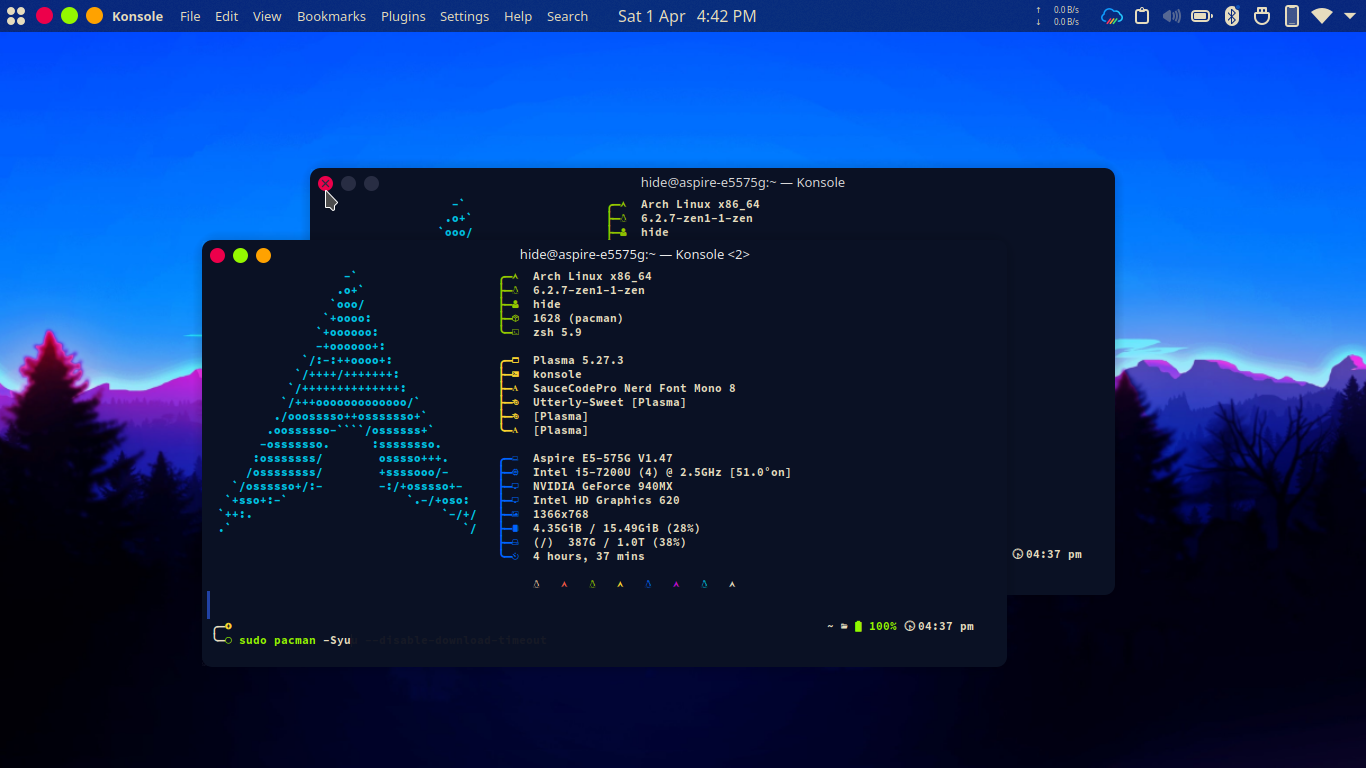
Task: Open the Settings menu
Action: (465, 16)
